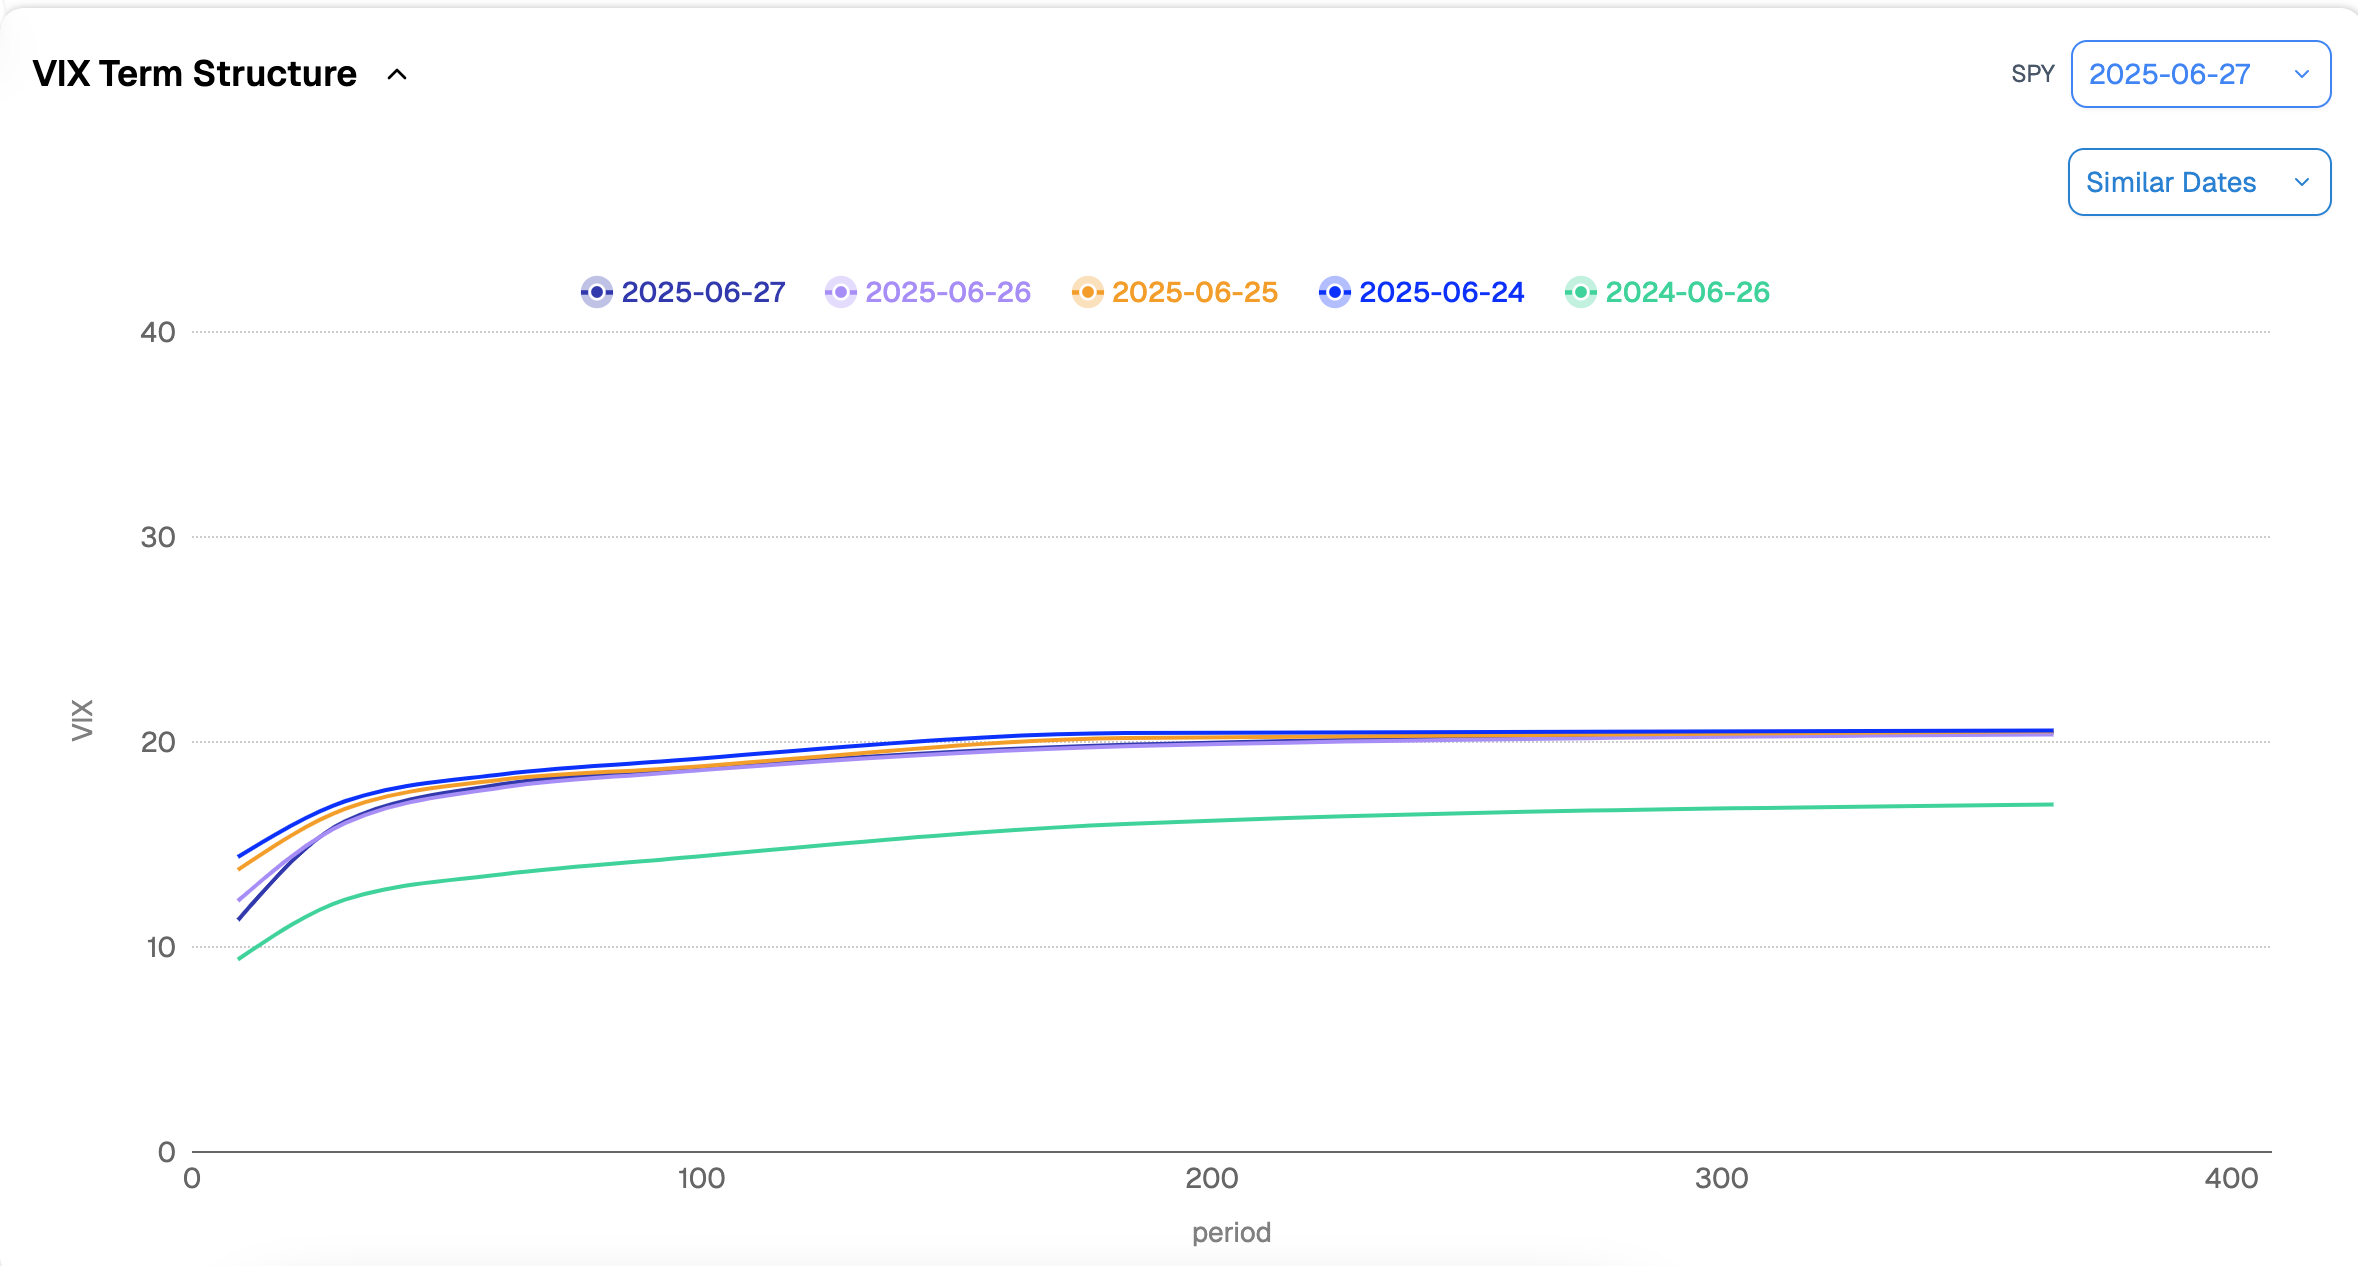The height and width of the screenshot is (1266, 2358).
Task: Click the blue 2025-06-24 legend marker
Action: [1334, 292]
